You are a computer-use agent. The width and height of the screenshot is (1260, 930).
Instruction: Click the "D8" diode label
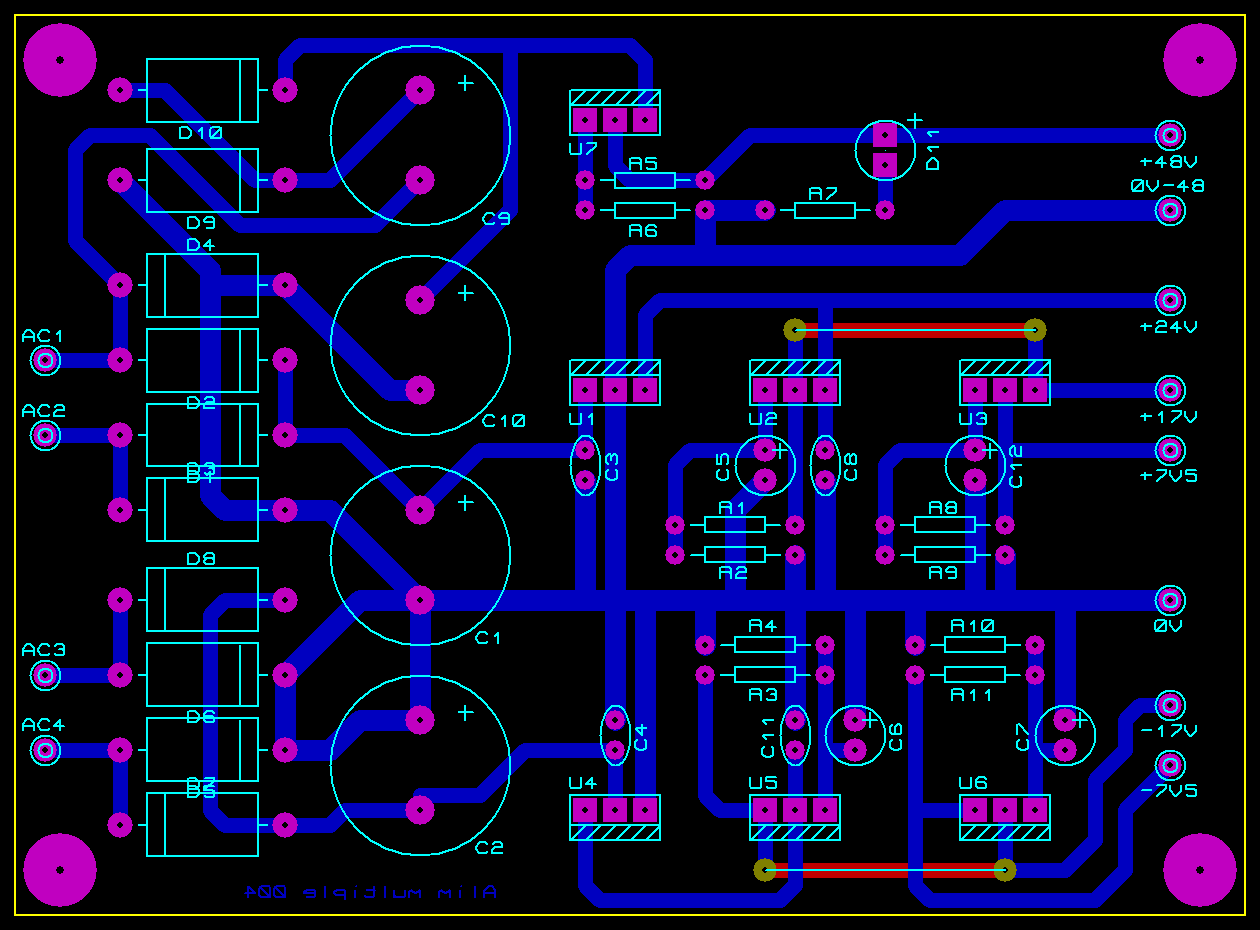point(200,559)
